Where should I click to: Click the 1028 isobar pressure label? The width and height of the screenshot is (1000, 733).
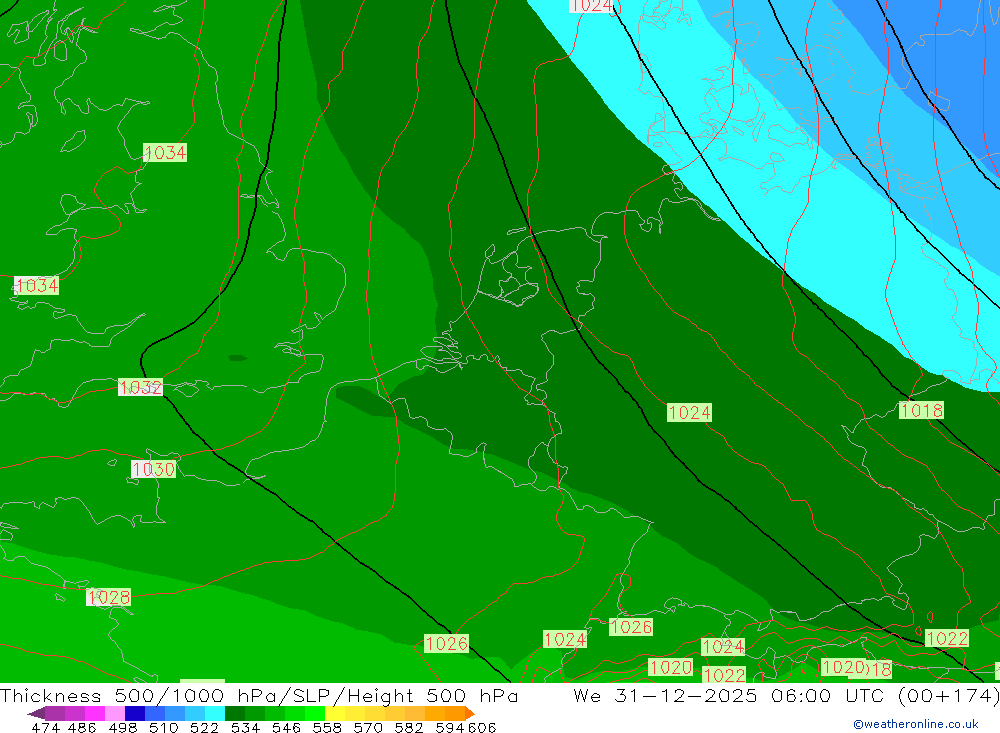pyautogui.click(x=108, y=597)
